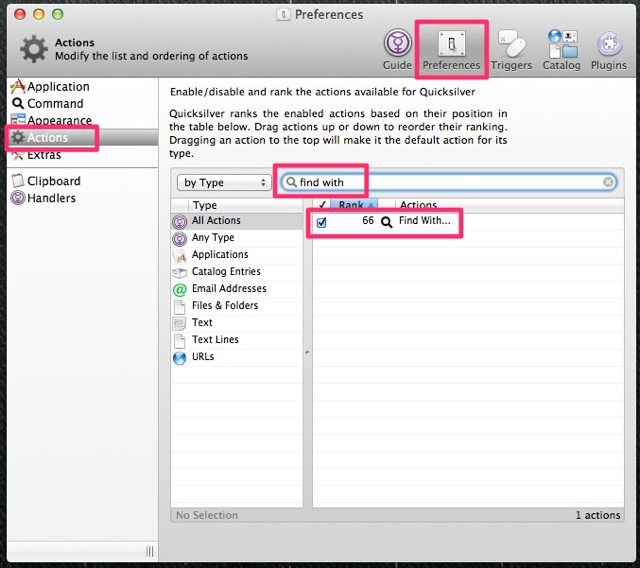The image size is (640, 568).
Task: Click the Any Type row icon
Action: click(179, 239)
